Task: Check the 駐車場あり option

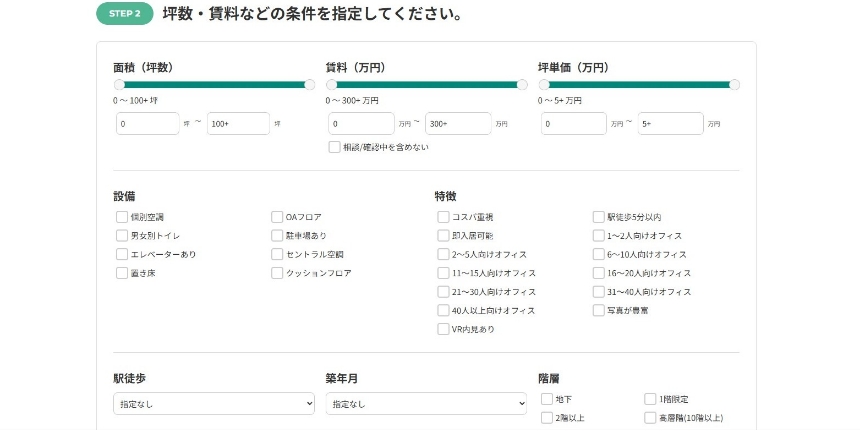Action: click(x=277, y=236)
